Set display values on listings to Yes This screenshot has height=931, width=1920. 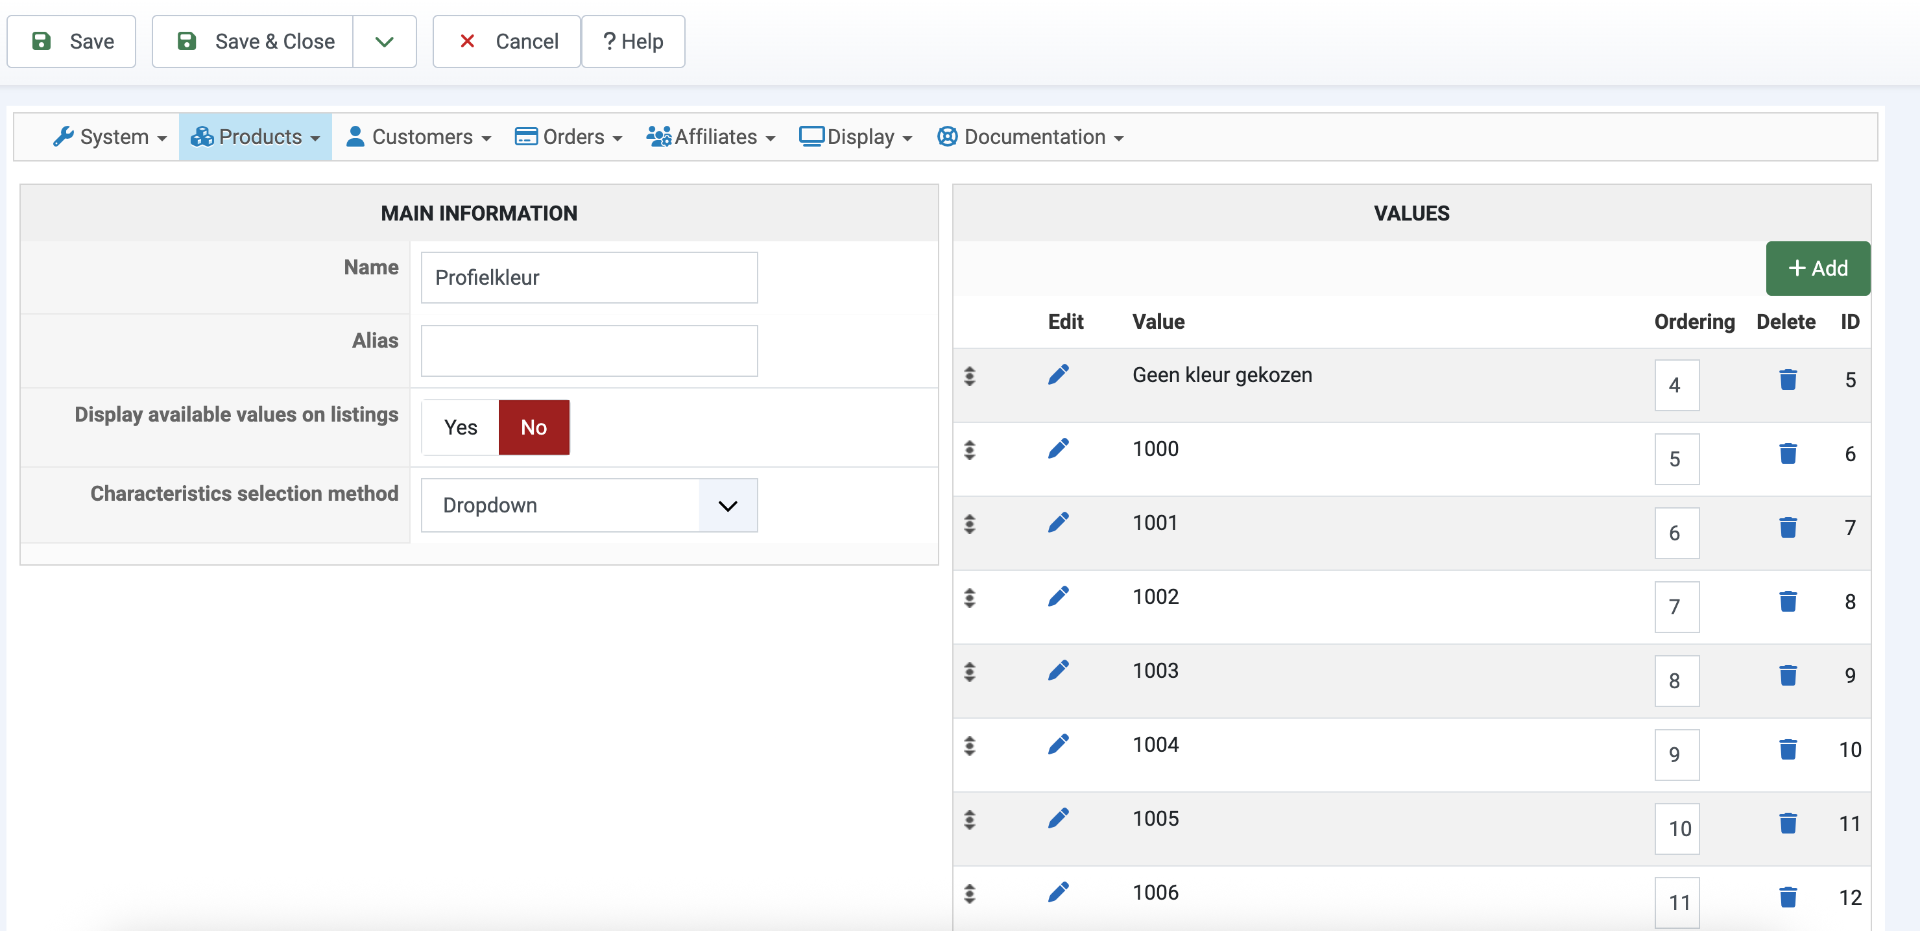(460, 428)
